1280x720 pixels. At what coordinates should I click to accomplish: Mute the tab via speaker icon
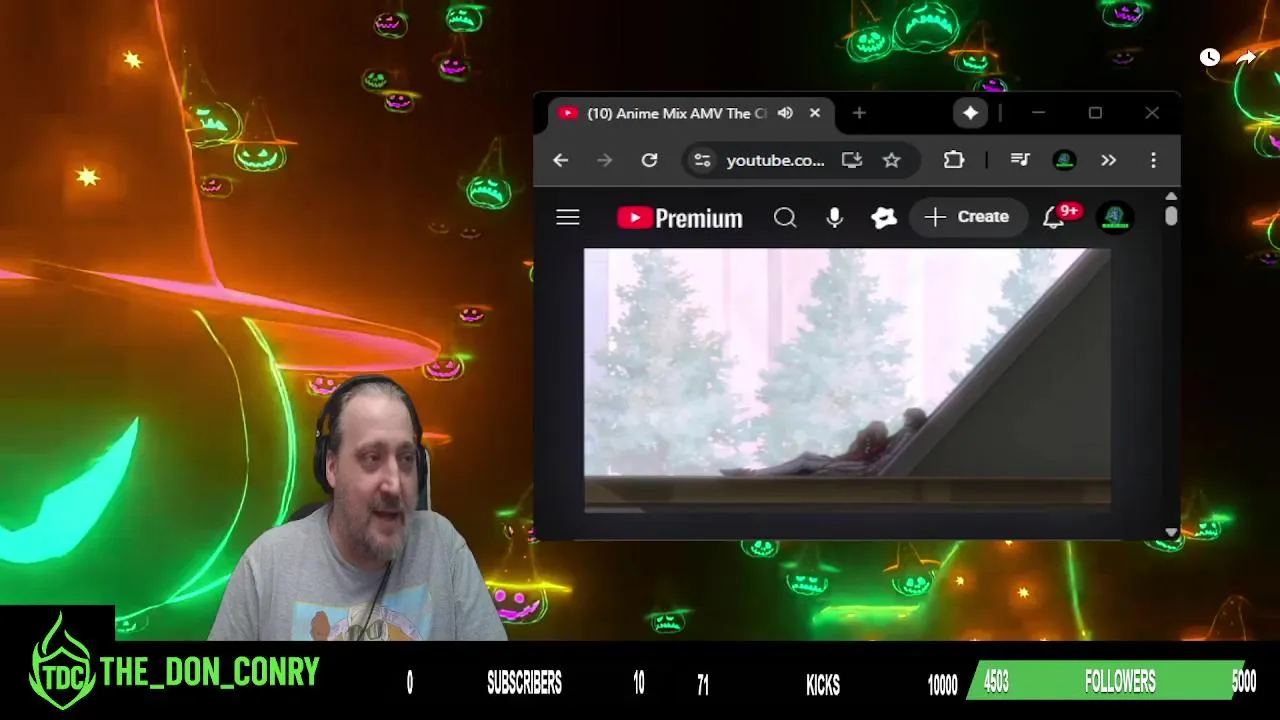785,113
